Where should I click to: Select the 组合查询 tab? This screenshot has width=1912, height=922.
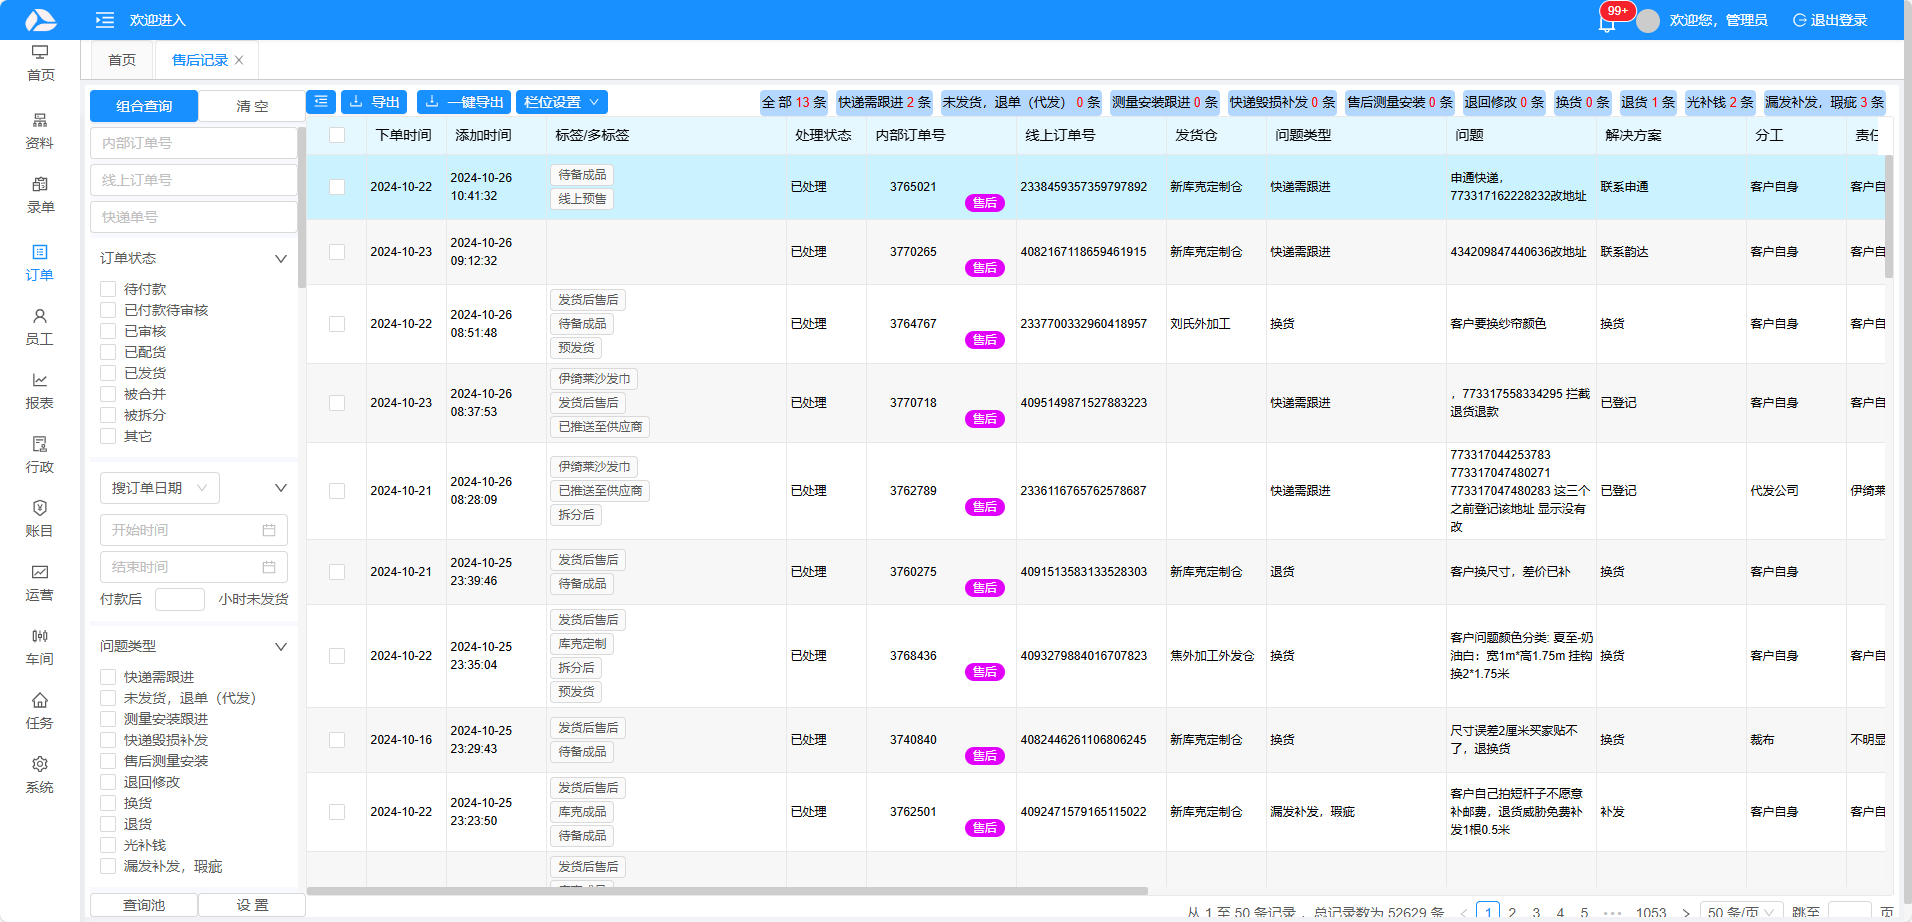coord(144,106)
